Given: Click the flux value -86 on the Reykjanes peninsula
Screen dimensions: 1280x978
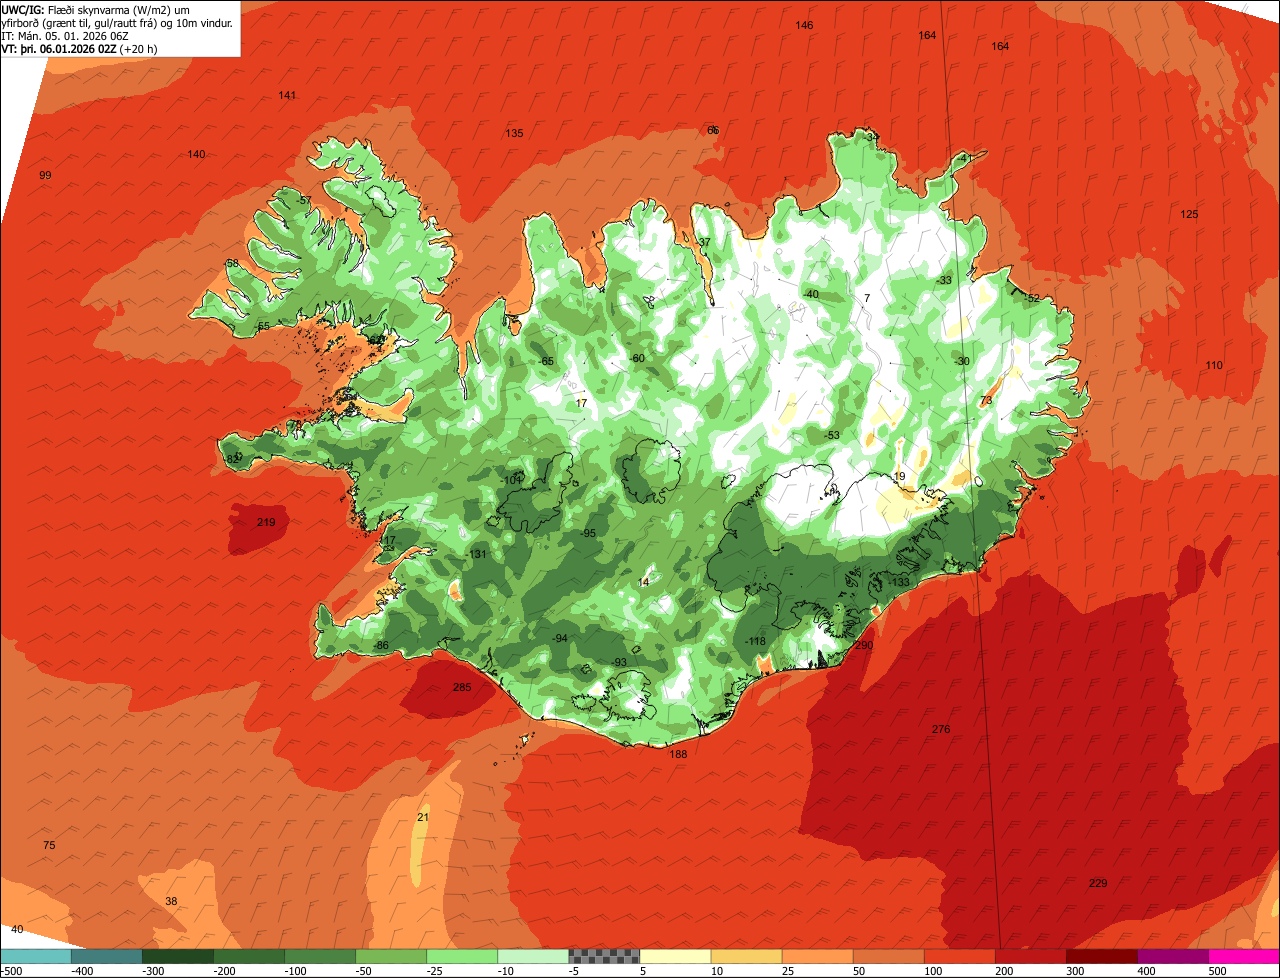Looking at the screenshot, I should tap(380, 645).
